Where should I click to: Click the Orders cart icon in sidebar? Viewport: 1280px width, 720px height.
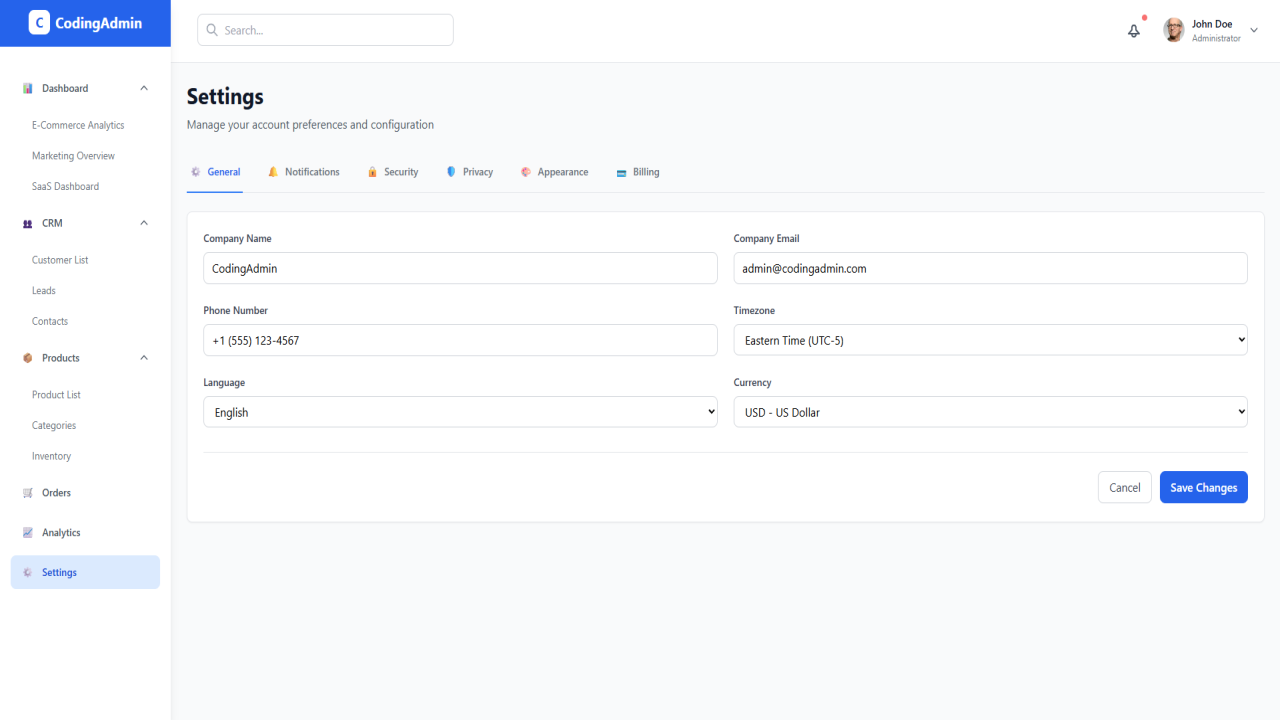click(x=28, y=493)
